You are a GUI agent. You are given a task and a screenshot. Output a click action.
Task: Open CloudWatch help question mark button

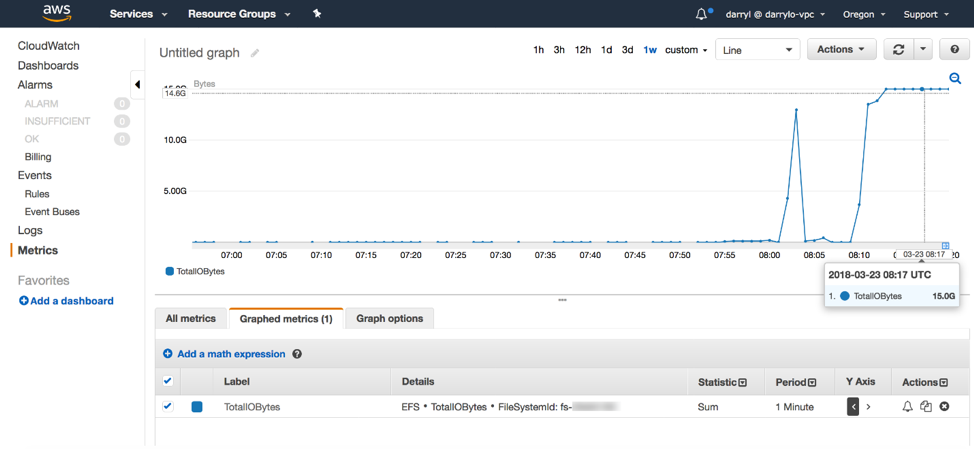coord(955,50)
